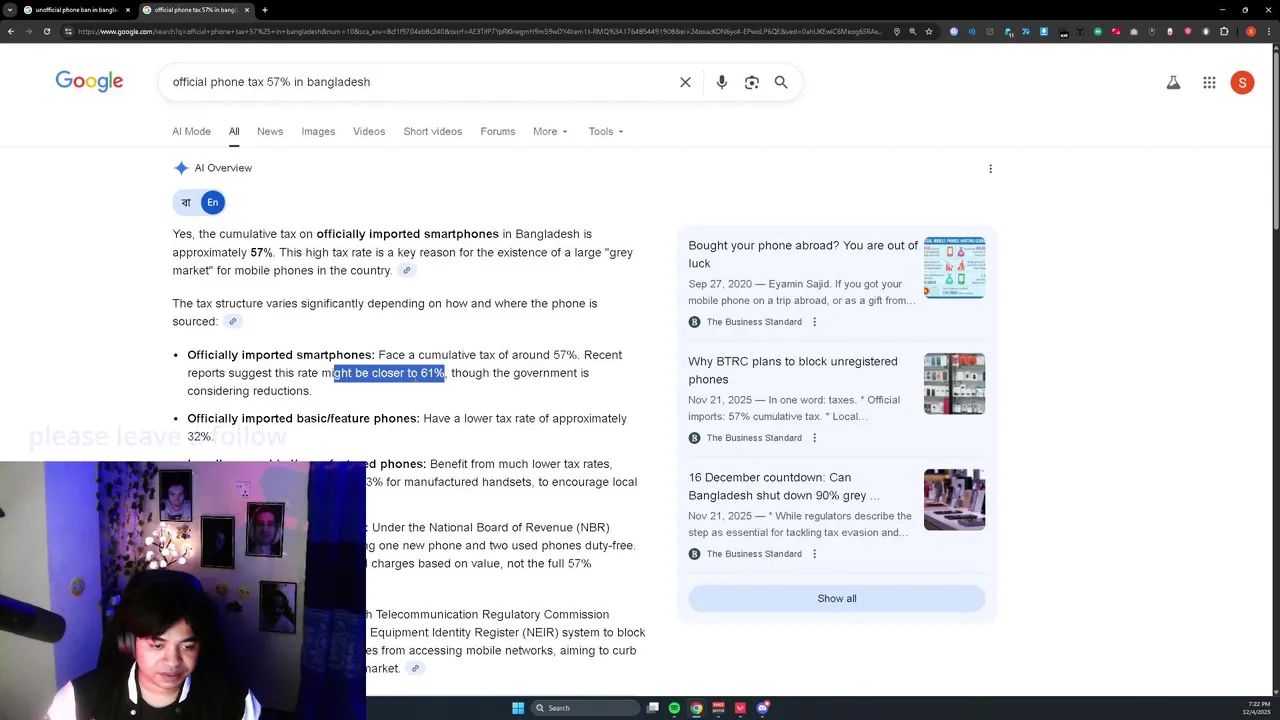Click the Chrome address bar URL
Viewport: 1280px width, 720px height.
(480, 31)
